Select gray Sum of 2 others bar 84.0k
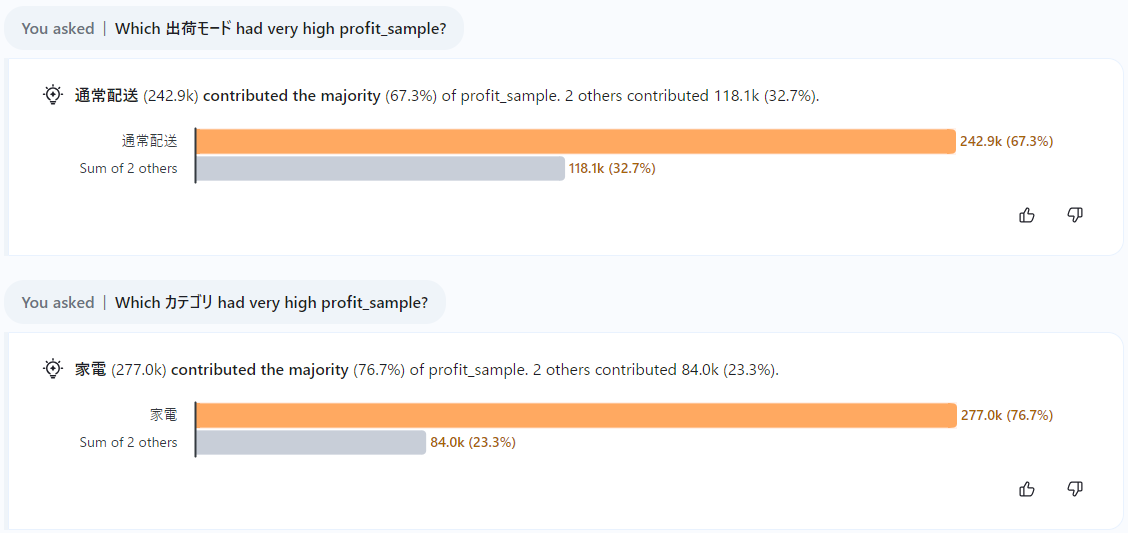1128x533 pixels. pyautogui.click(x=311, y=442)
